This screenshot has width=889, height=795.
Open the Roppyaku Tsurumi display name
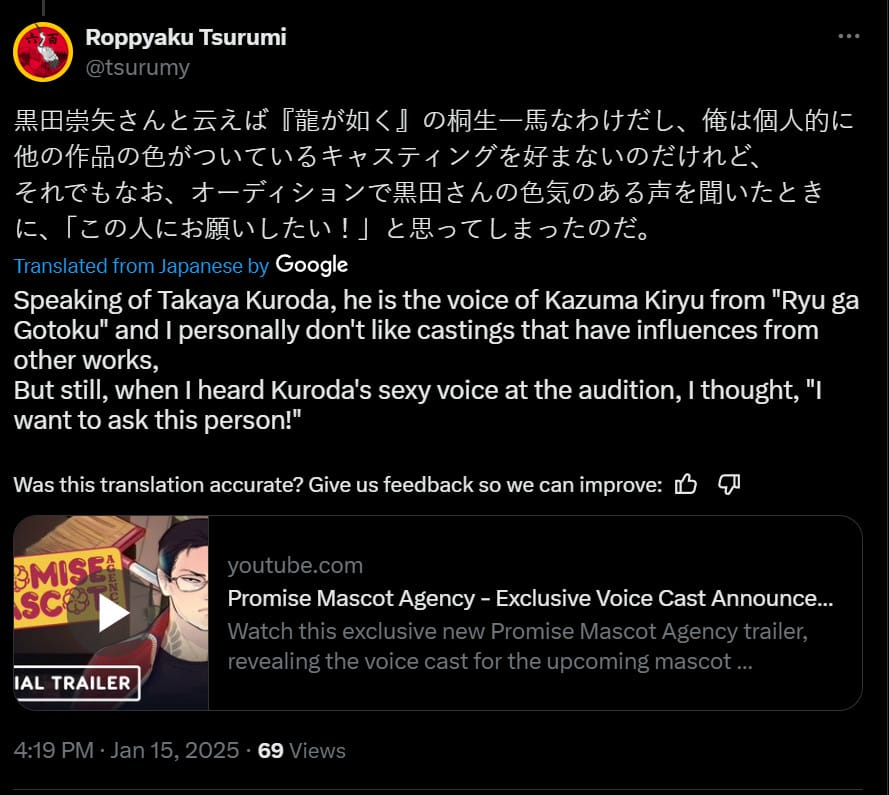[186, 37]
